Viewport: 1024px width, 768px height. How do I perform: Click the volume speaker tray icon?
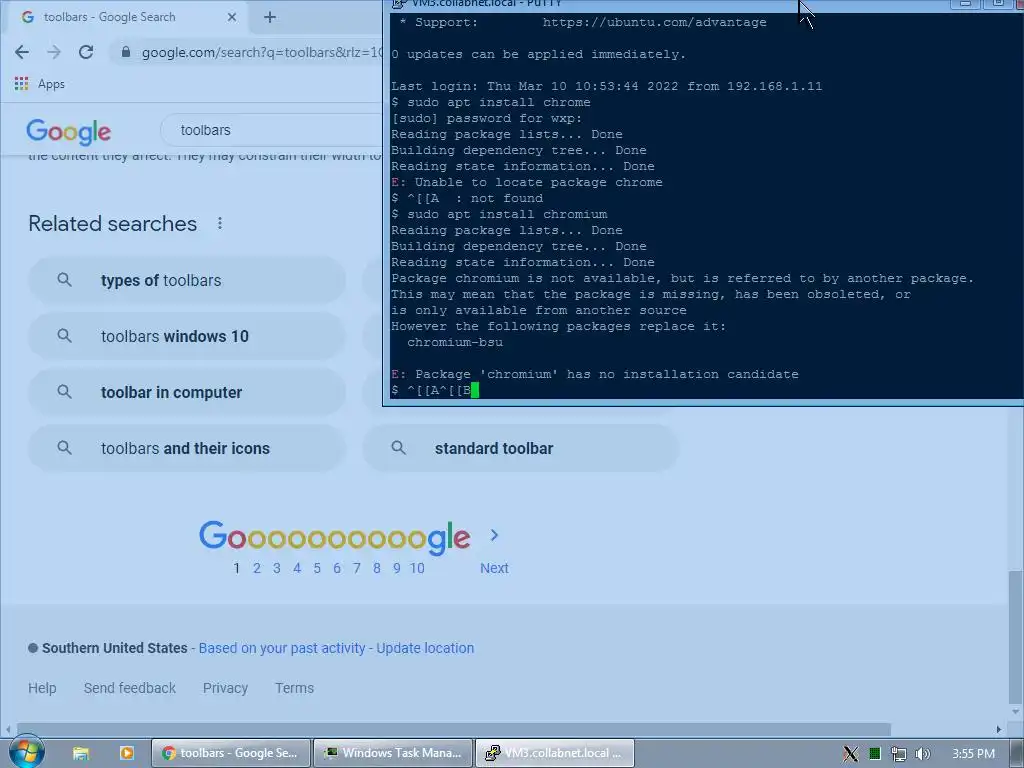click(922, 754)
